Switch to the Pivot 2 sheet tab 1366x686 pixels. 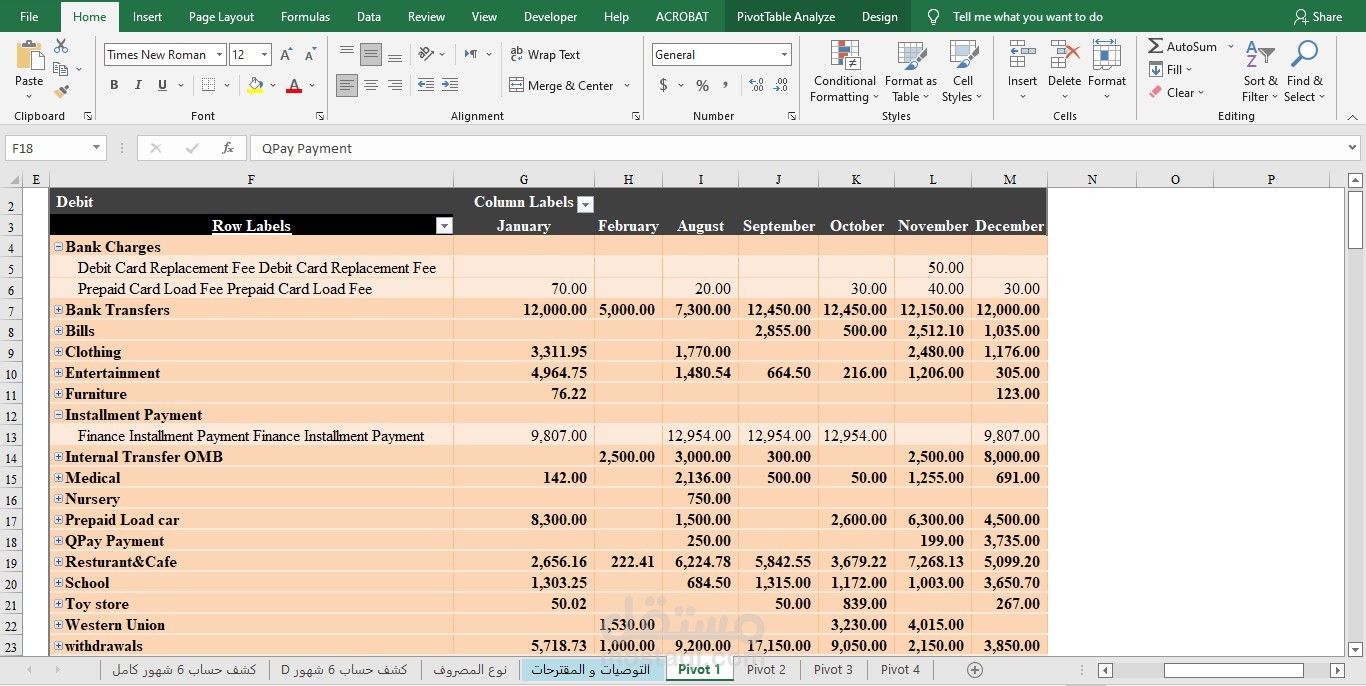click(766, 670)
